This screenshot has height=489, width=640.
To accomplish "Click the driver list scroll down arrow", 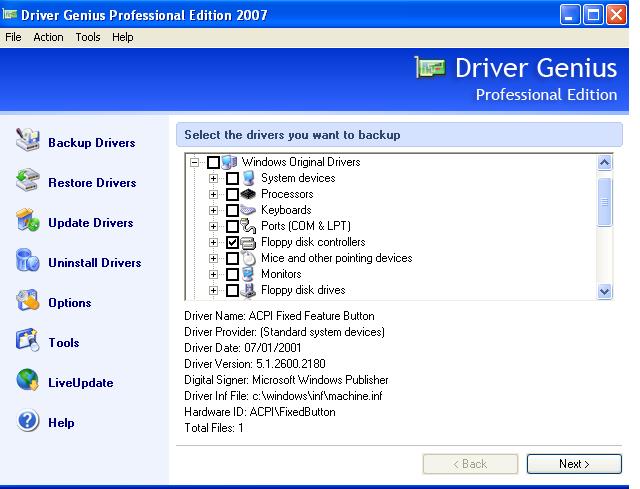I will pyautogui.click(x=604, y=291).
